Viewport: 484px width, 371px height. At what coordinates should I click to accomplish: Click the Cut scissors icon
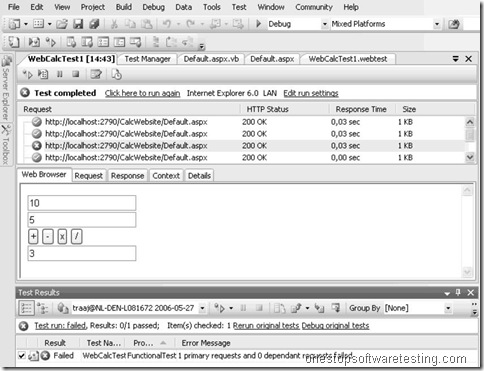[x=114, y=24]
